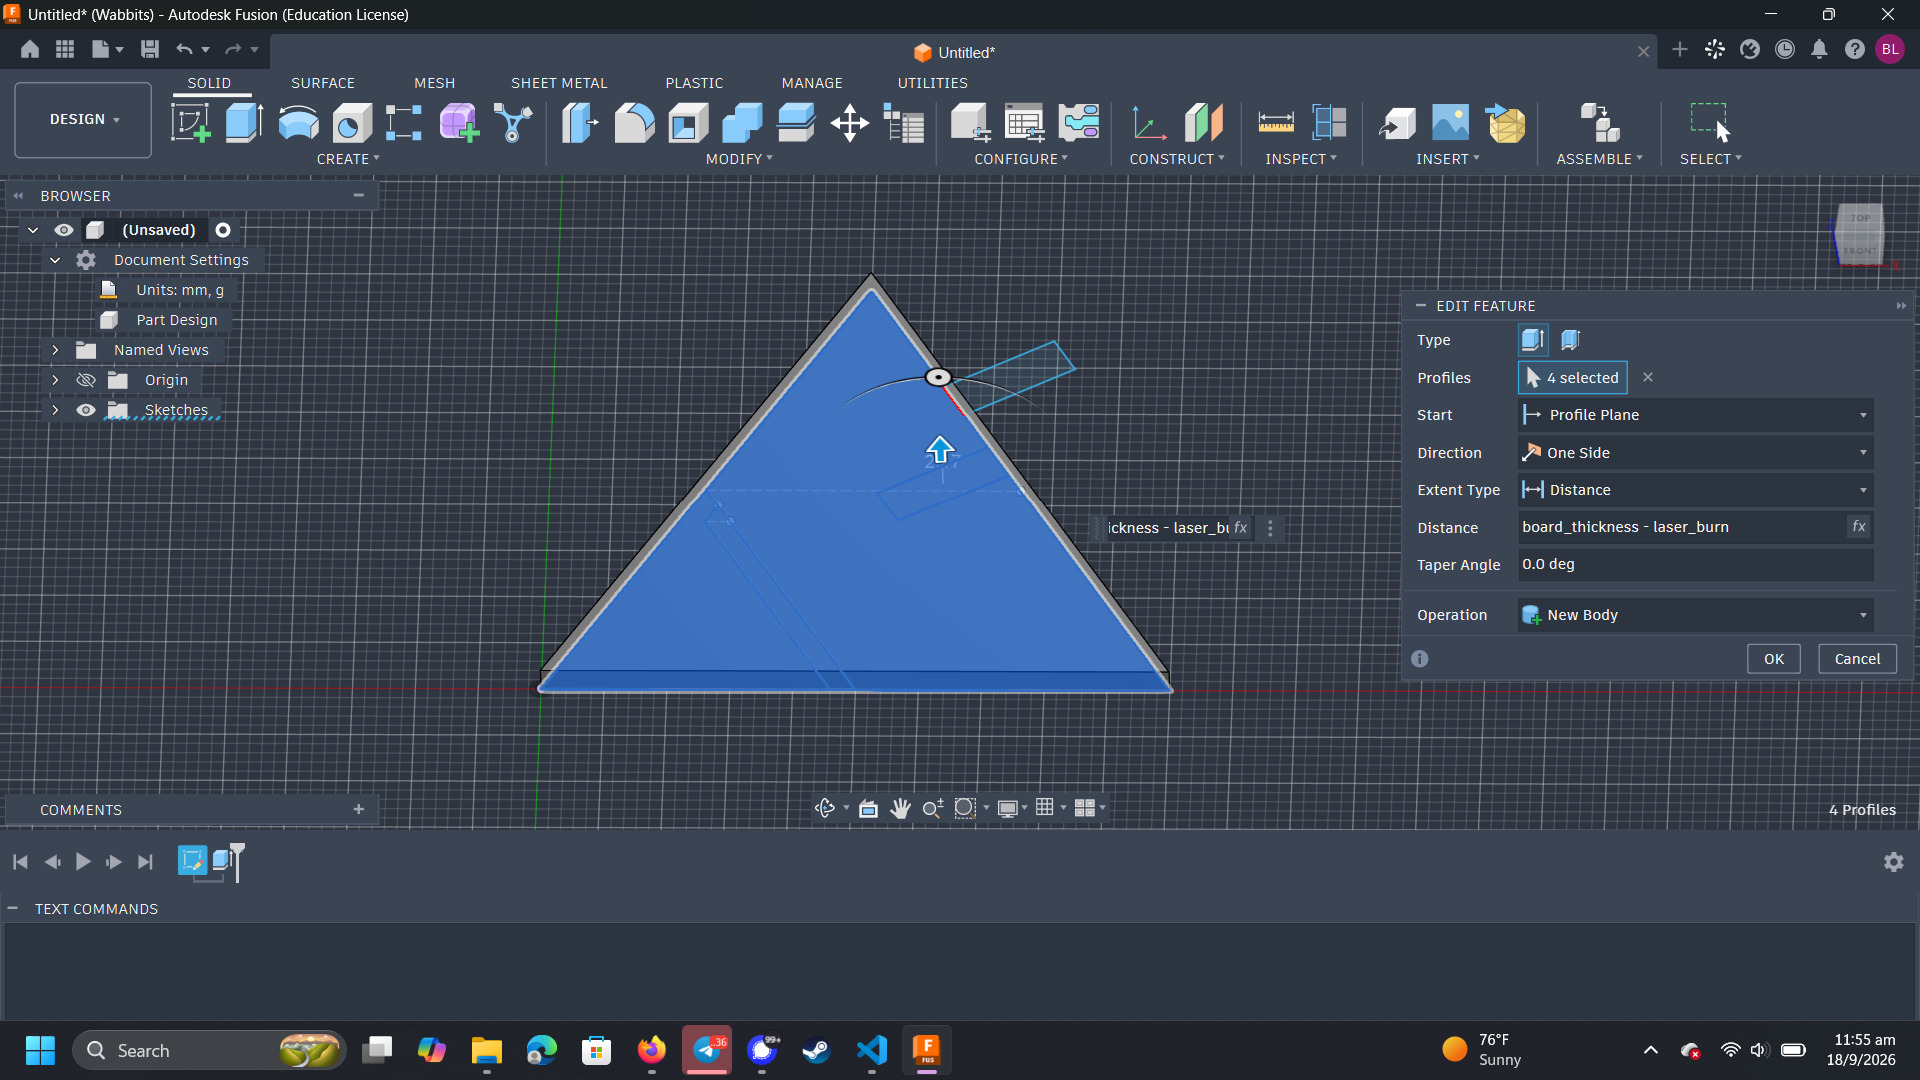The height and width of the screenshot is (1080, 1920).
Task: Select the regular Extrude type
Action: coord(1532,340)
